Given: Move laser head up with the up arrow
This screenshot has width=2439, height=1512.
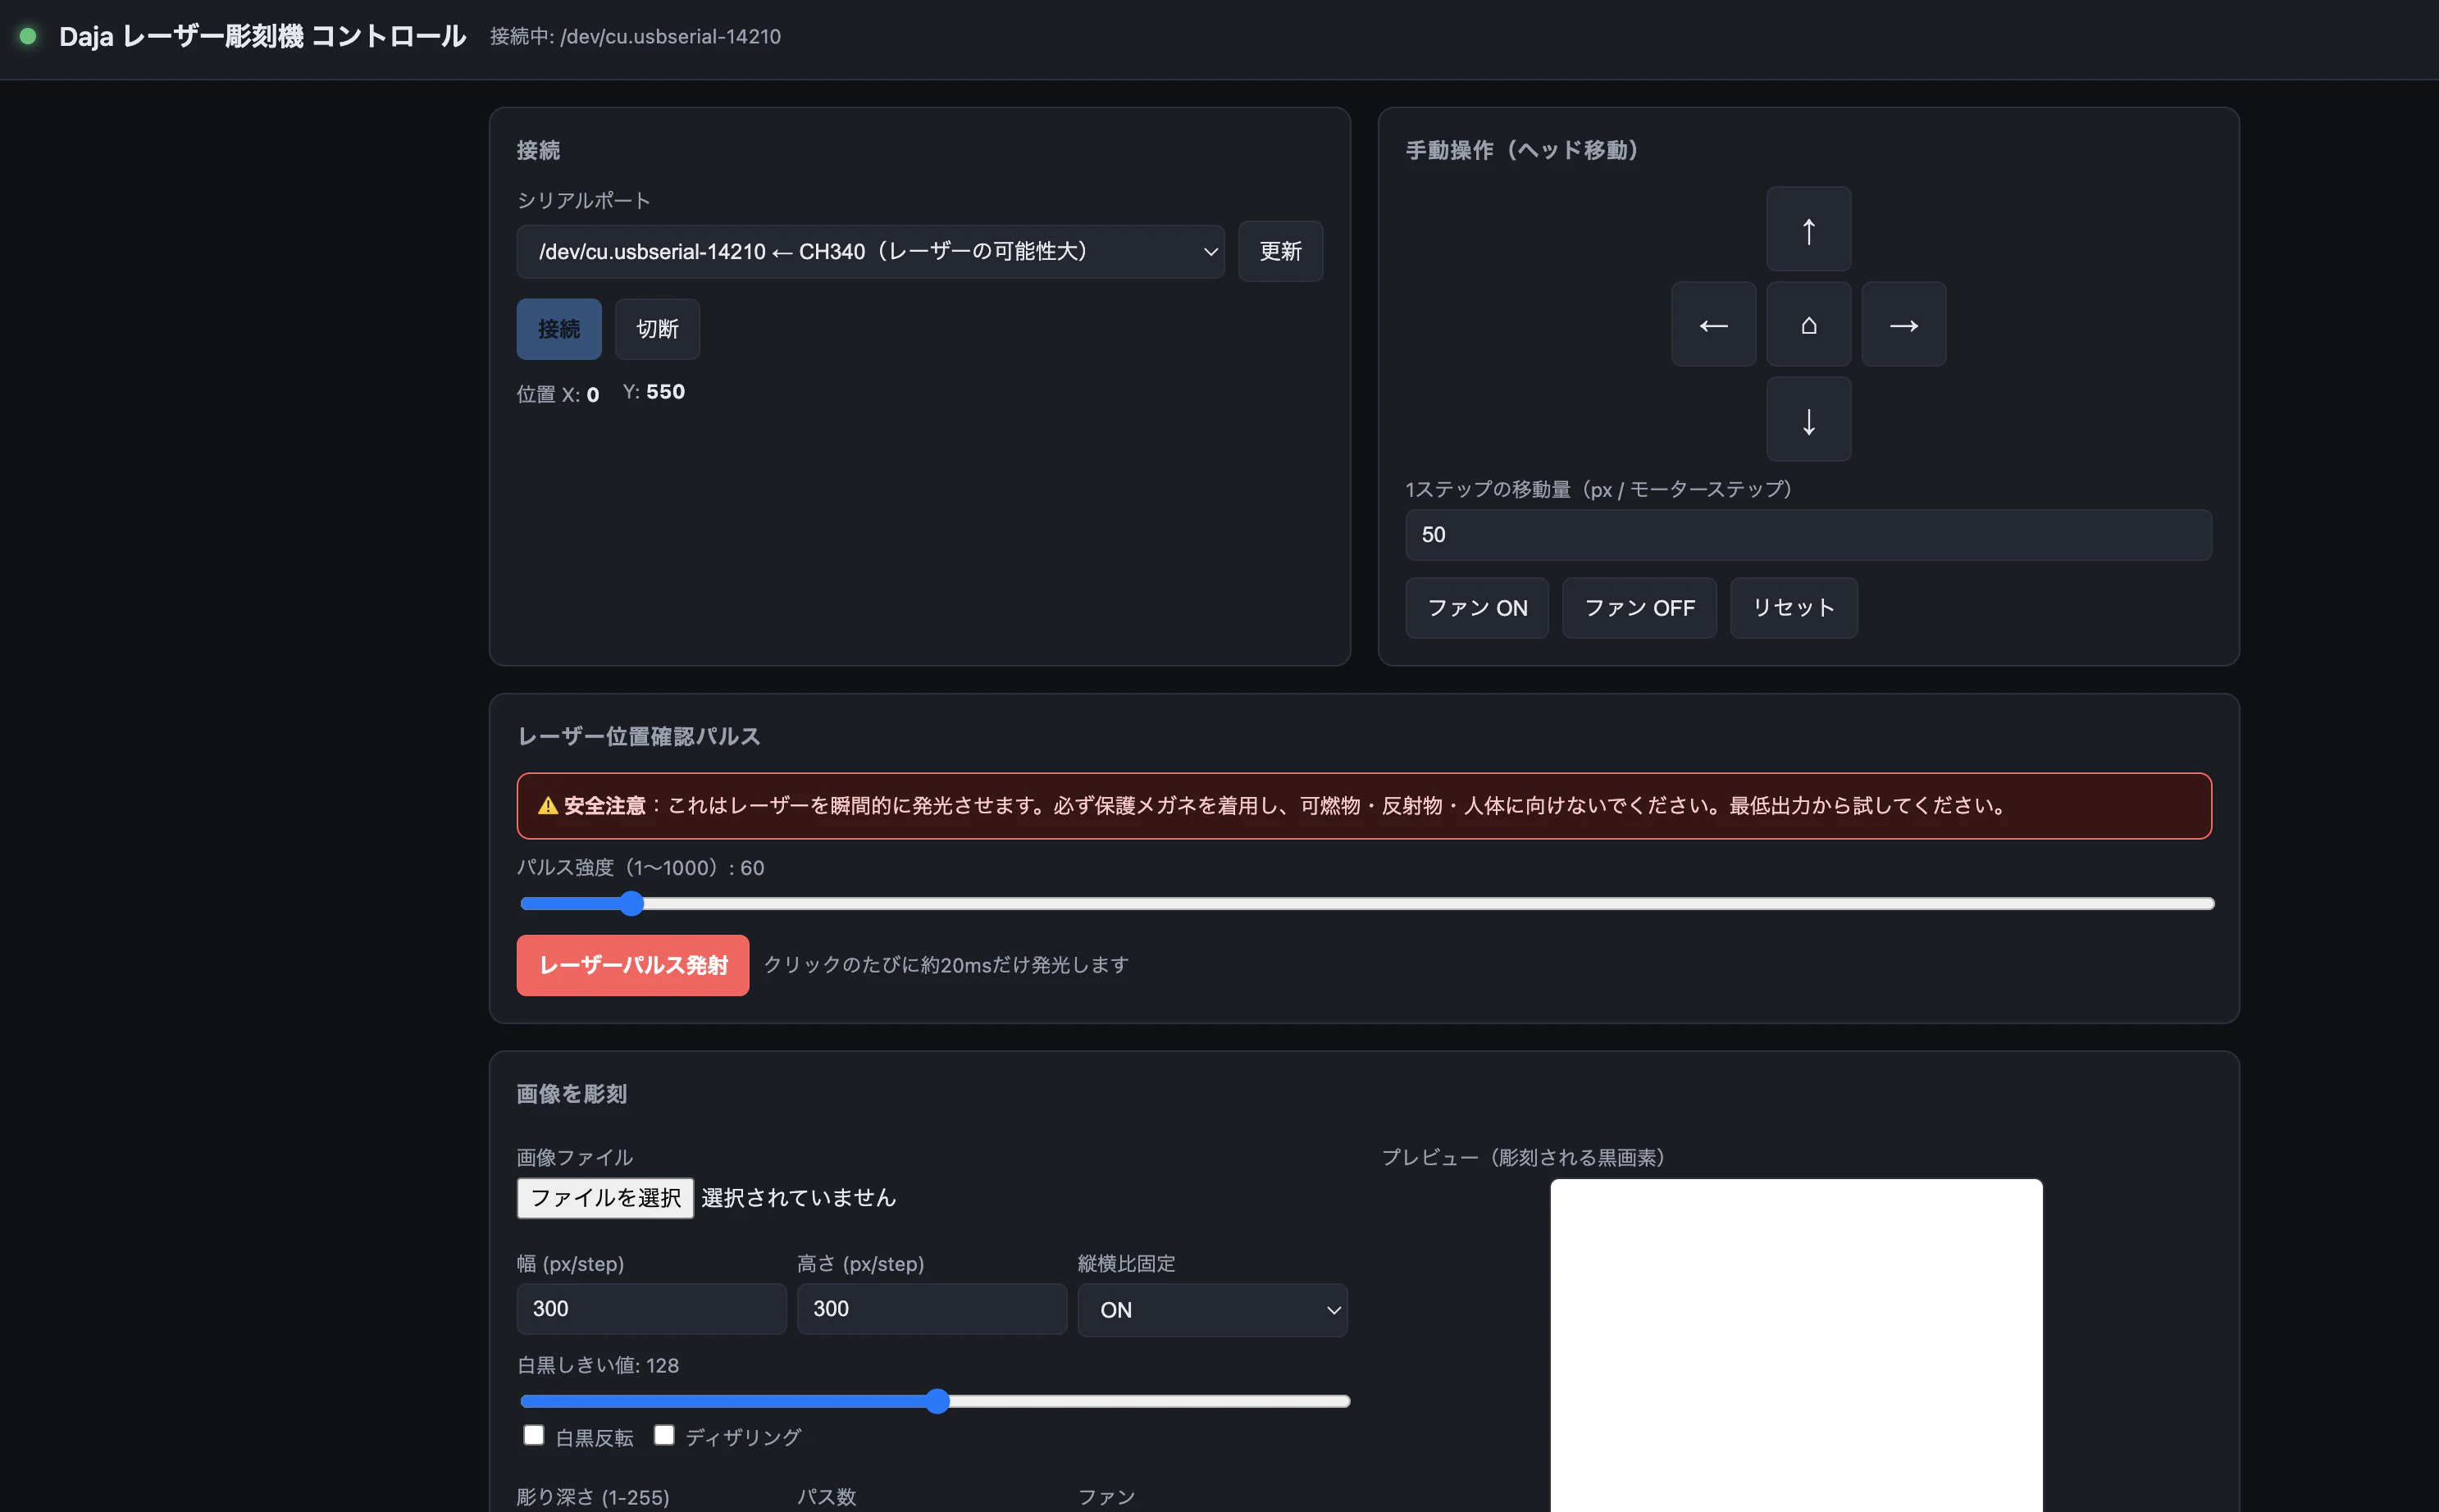Looking at the screenshot, I should (x=1808, y=229).
